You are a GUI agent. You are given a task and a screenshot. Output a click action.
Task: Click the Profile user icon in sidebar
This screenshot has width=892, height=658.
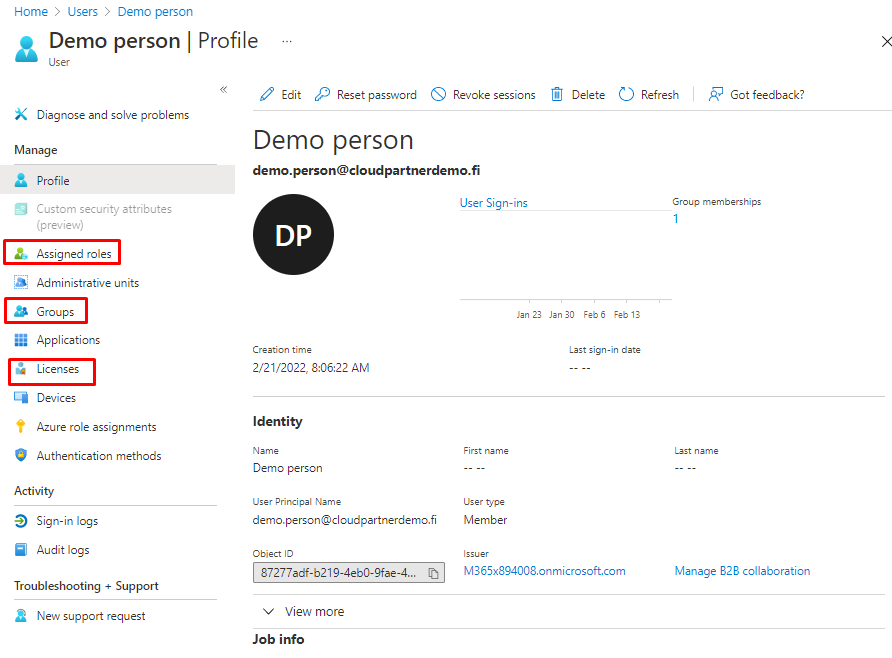pos(21,180)
